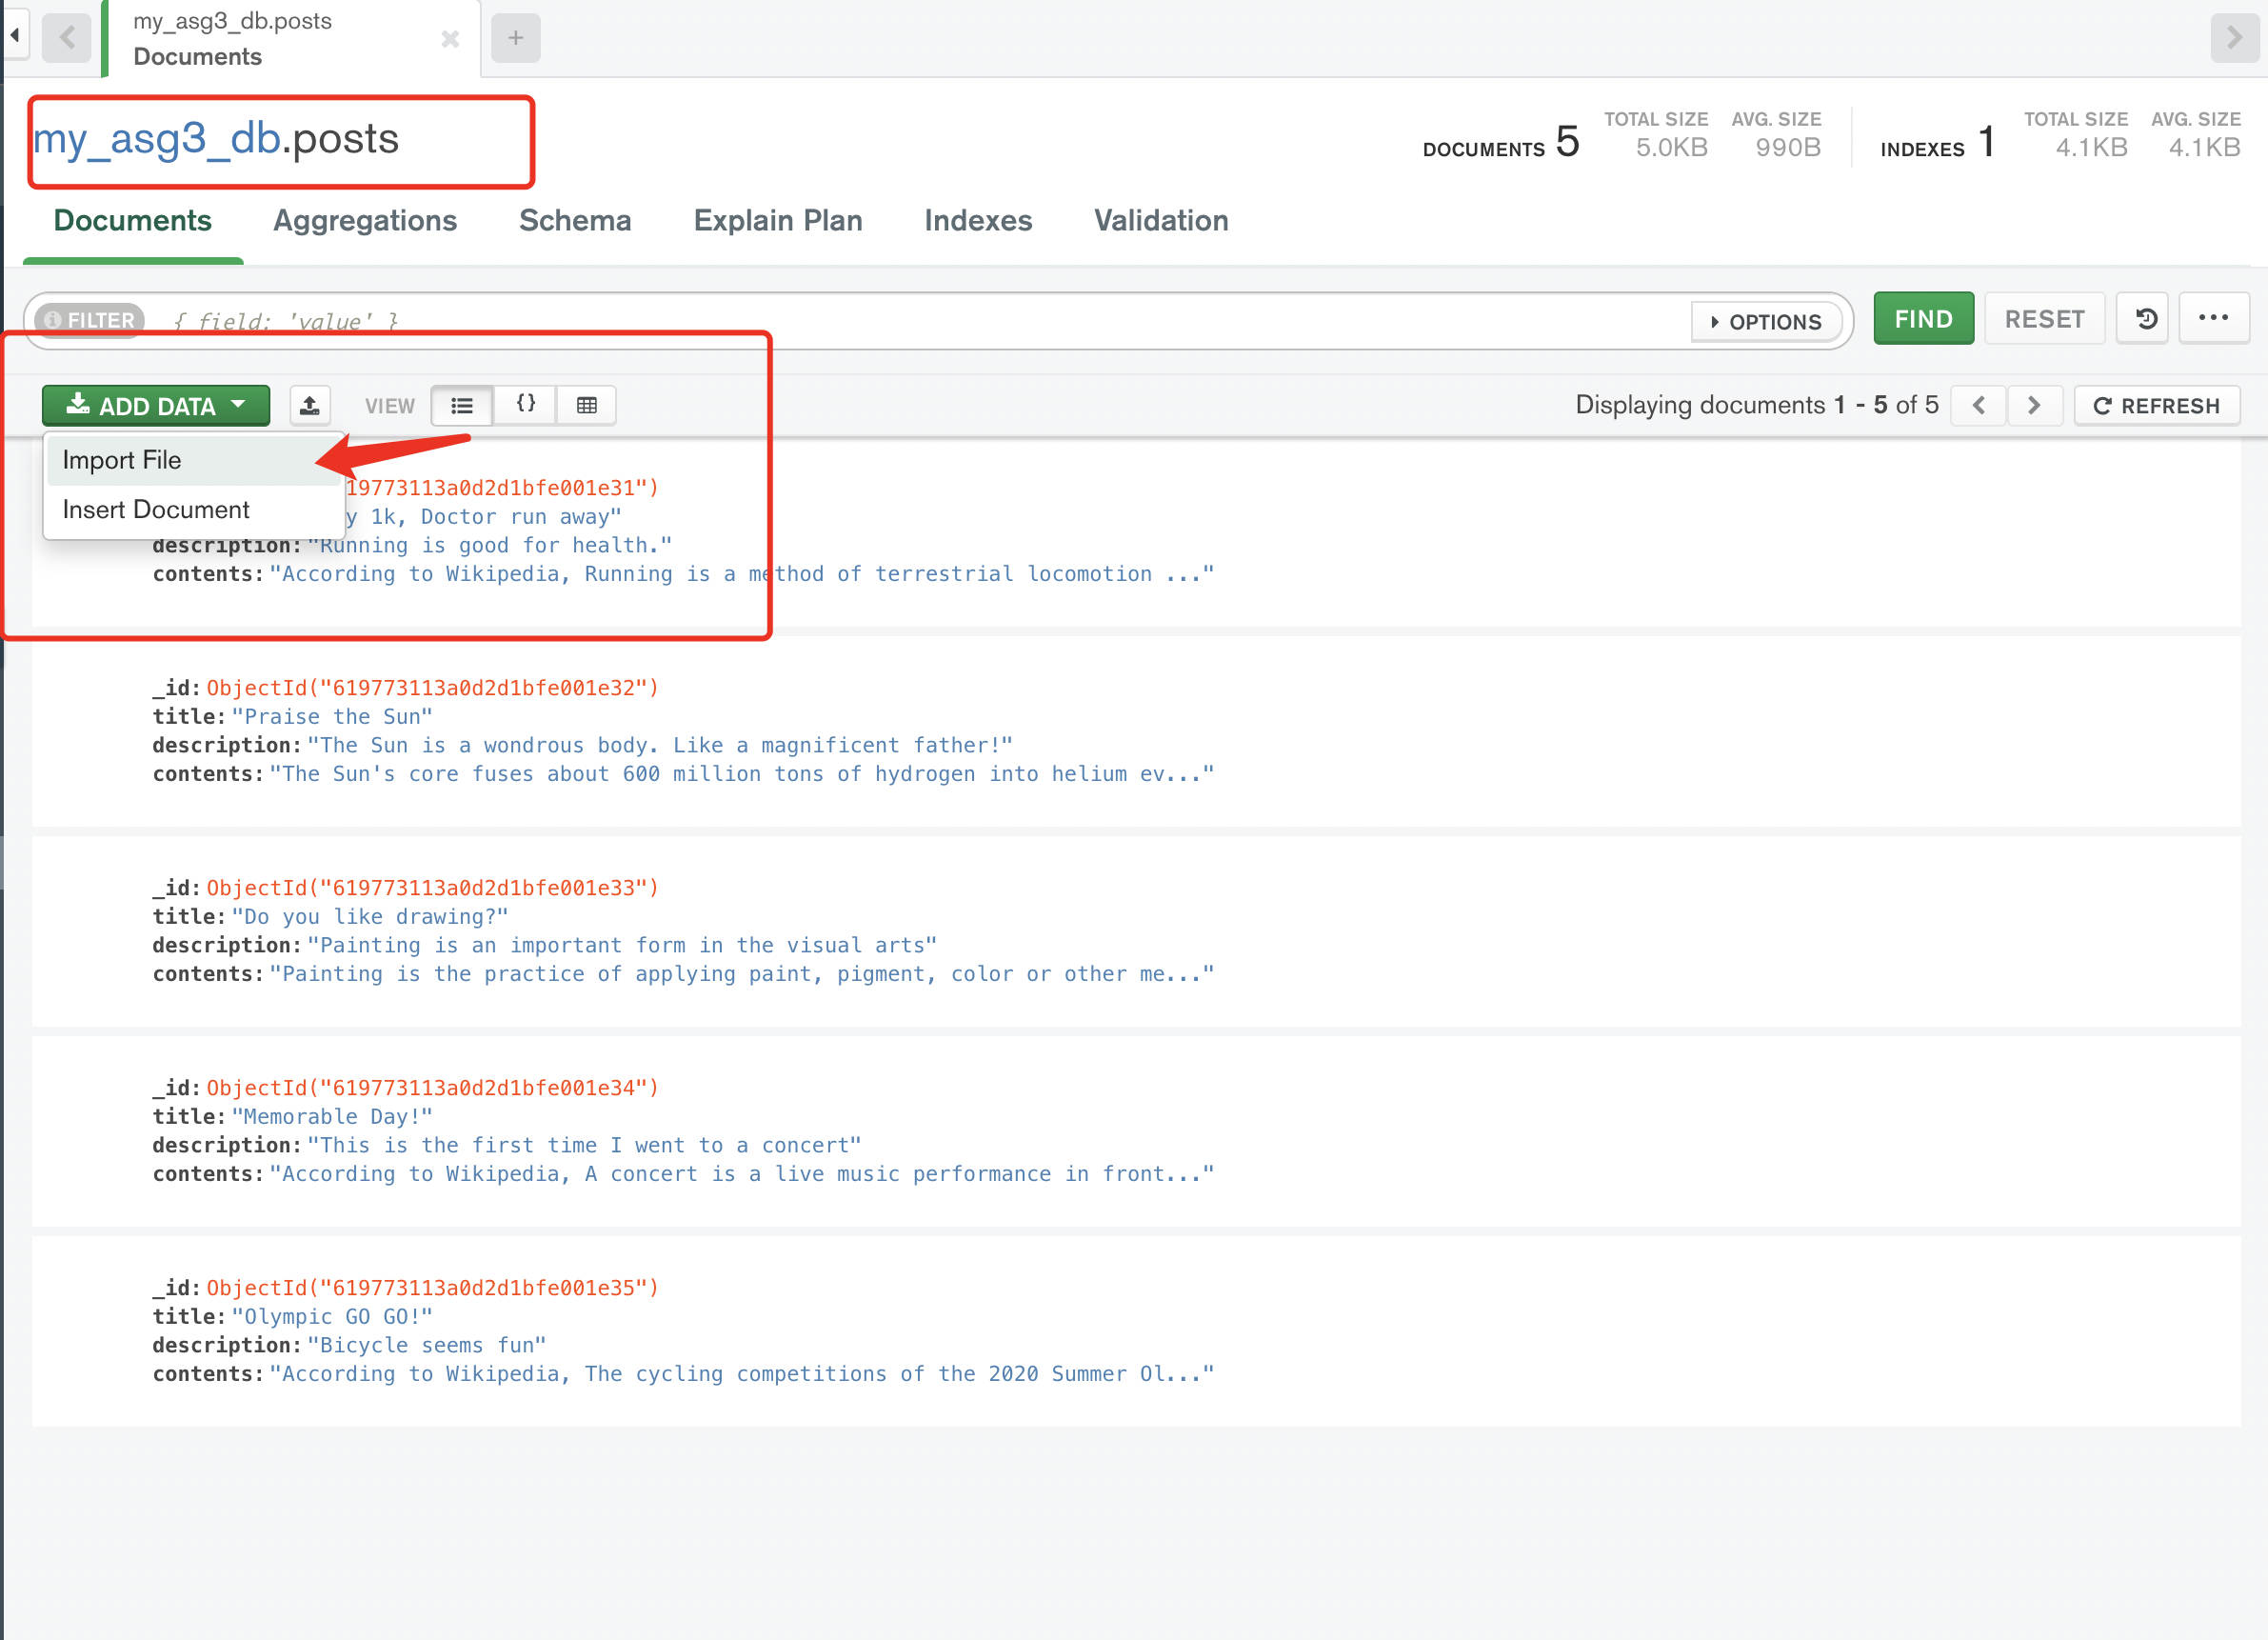Screen dimensions: 2268x1640
Task: Click title "Memorable Day!"
Action: point(332,1117)
